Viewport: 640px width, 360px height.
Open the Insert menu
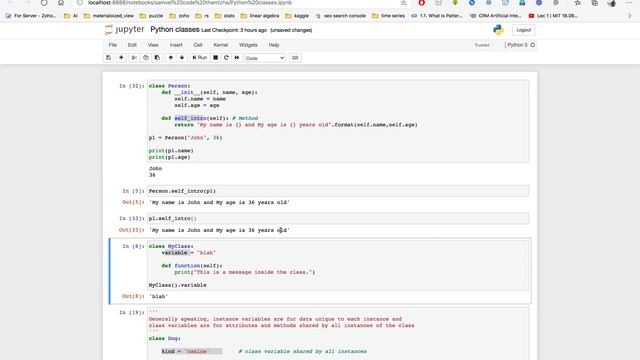point(176,45)
